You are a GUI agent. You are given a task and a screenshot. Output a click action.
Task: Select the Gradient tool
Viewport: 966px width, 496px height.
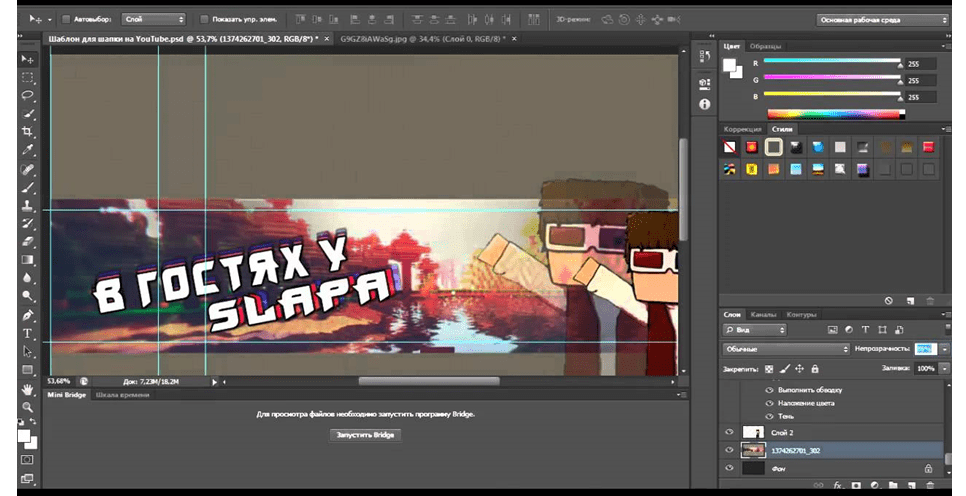[x=27, y=260]
